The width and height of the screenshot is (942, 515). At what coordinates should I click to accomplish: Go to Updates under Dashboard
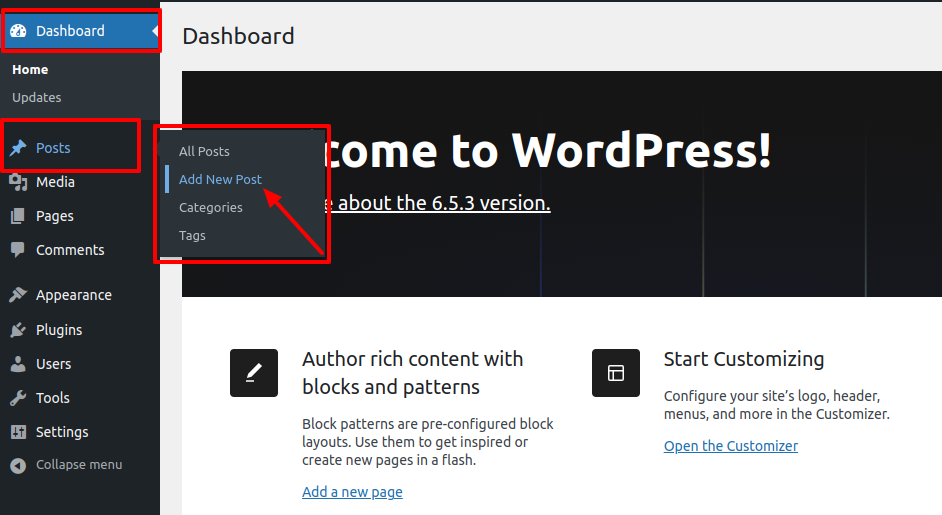(37, 97)
